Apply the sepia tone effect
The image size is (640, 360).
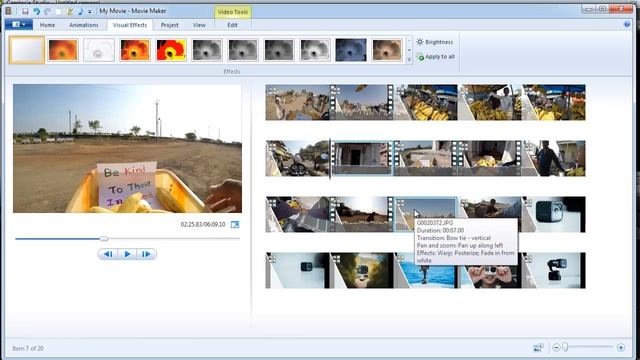387,50
